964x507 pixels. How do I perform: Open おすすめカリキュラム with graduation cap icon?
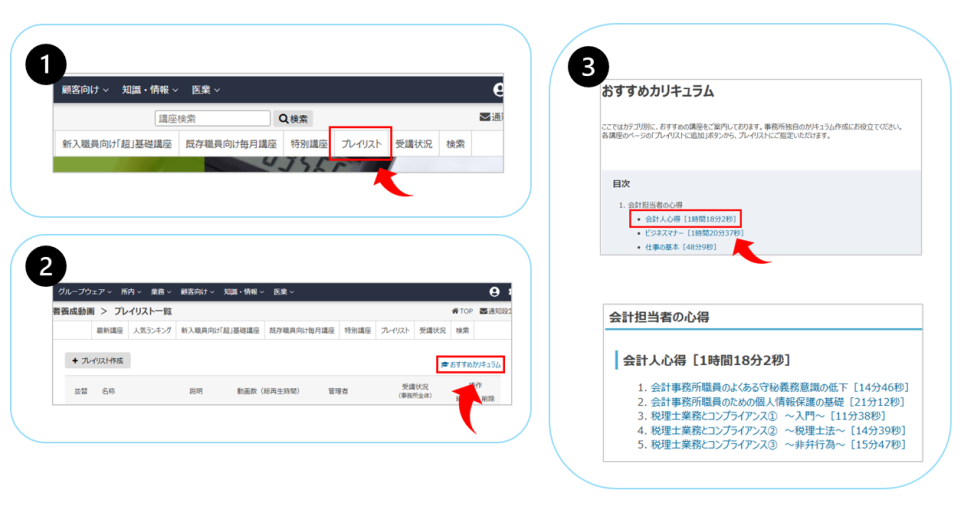[470, 364]
